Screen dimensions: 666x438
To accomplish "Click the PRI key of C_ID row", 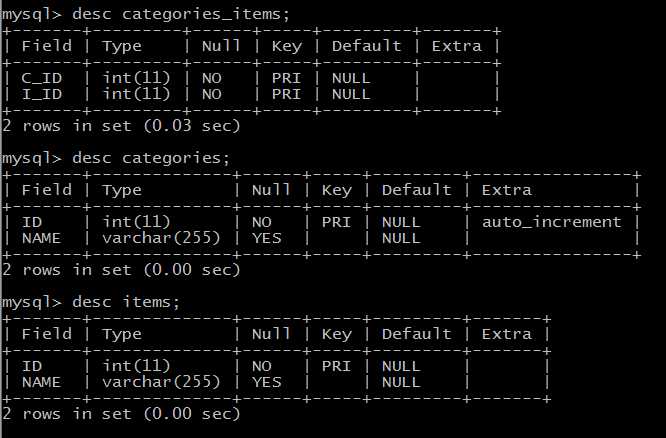I will 286,78.
